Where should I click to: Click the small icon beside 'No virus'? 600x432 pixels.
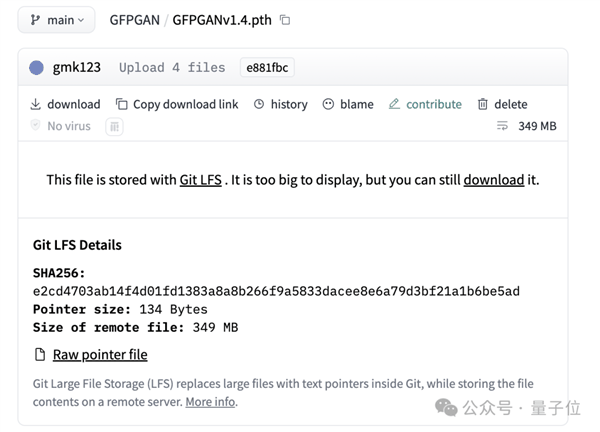(114, 126)
